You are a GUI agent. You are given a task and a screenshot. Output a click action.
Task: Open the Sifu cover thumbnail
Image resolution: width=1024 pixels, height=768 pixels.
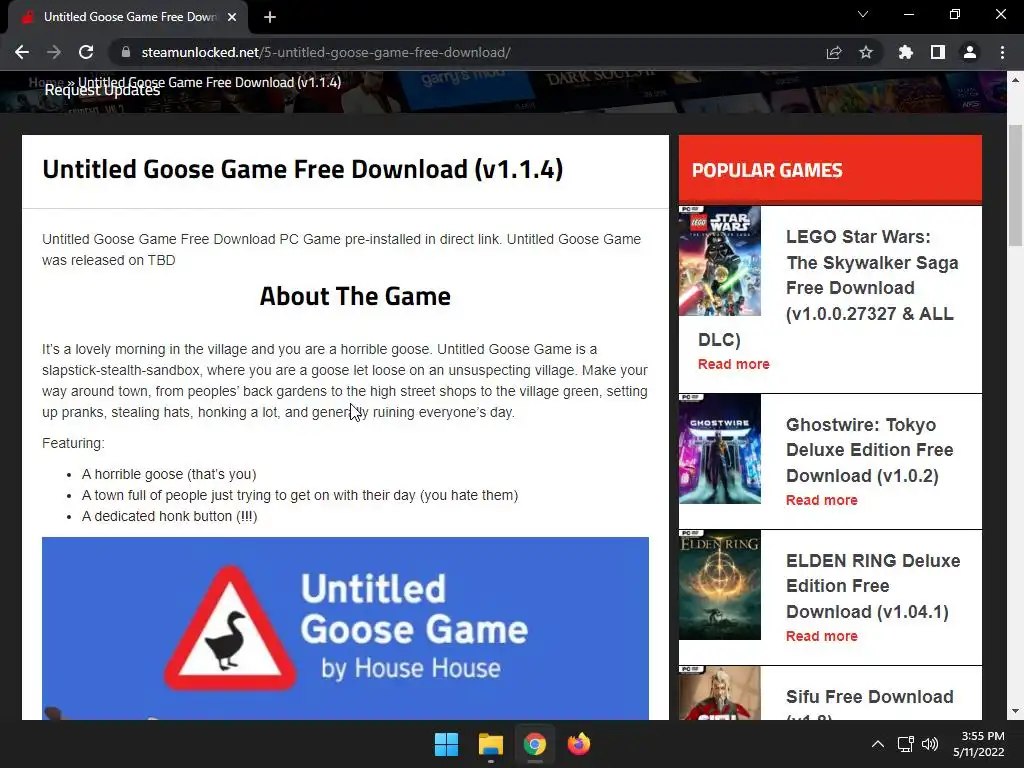pyautogui.click(x=720, y=693)
